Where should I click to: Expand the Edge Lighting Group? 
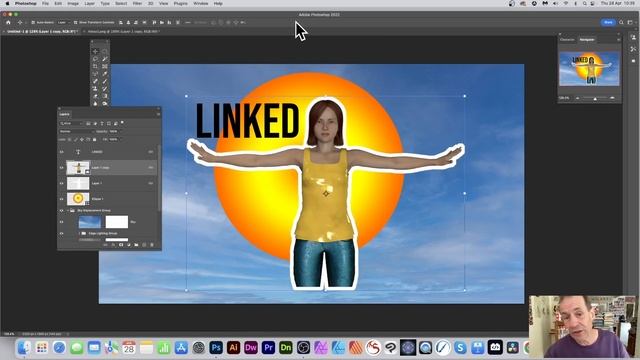79,233
